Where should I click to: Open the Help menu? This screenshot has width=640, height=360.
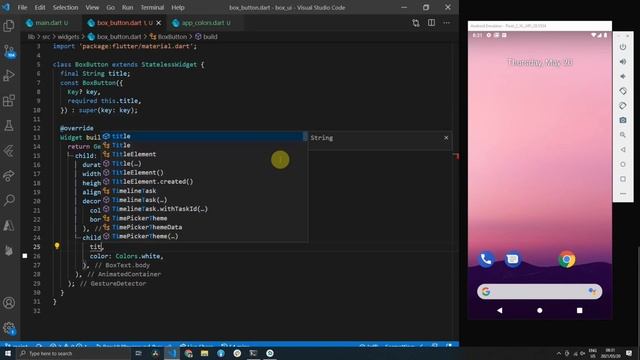178,7
